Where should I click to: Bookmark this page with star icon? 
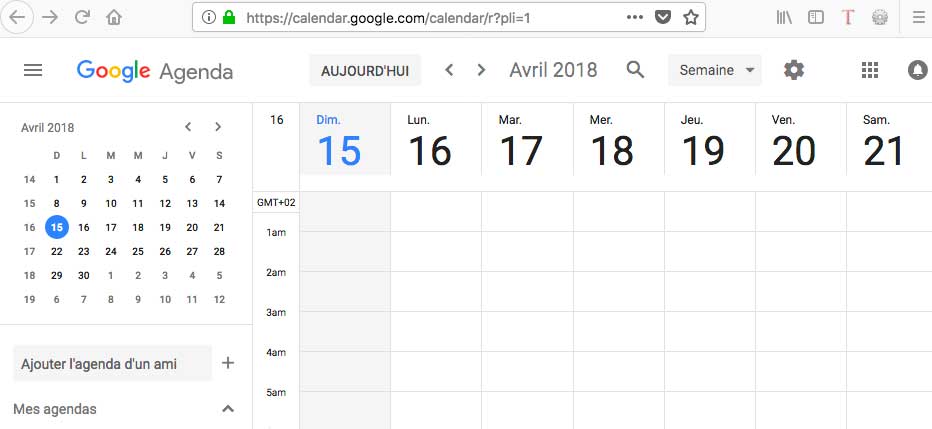click(x=690, y=18)
